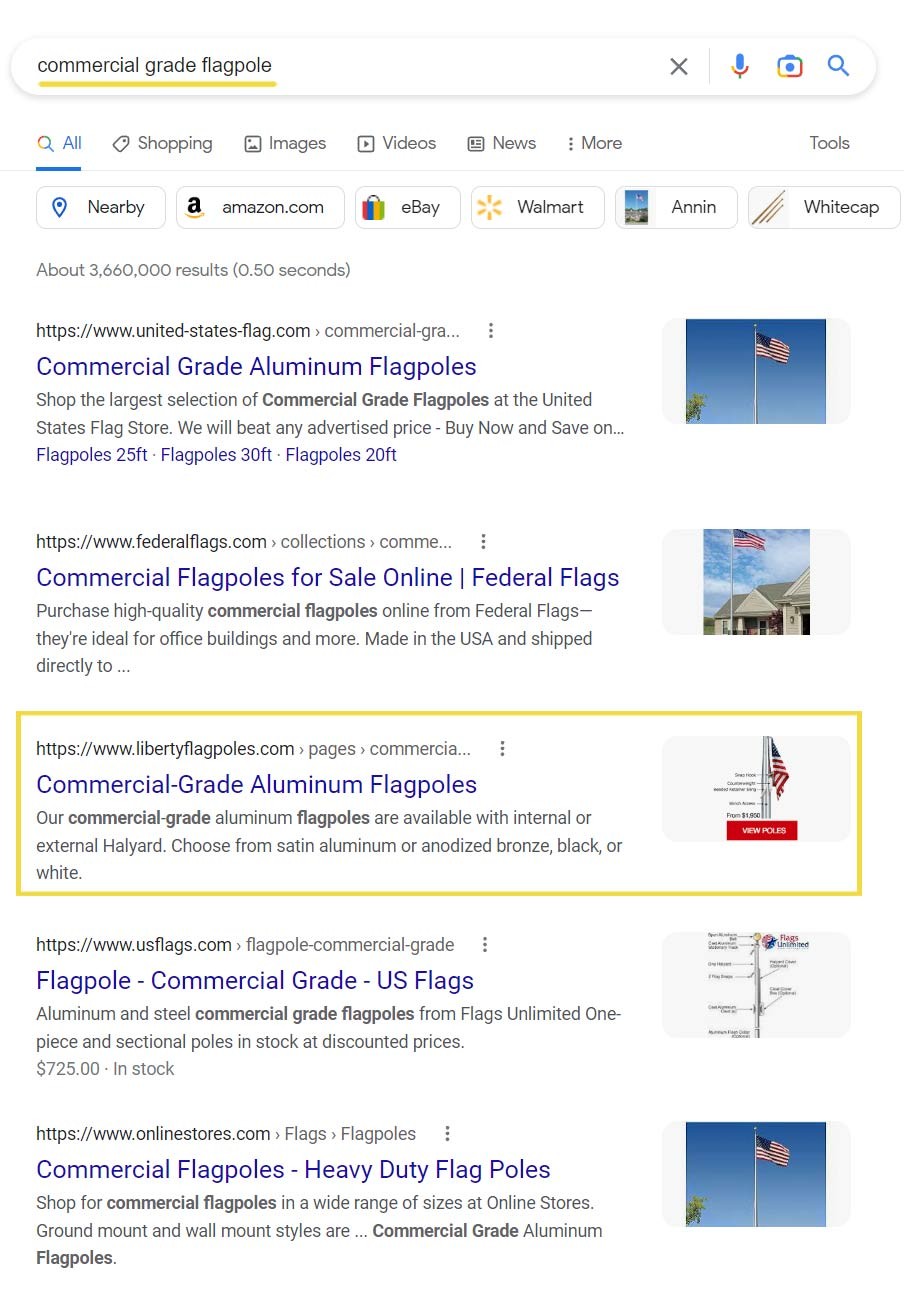
Task: Open Commercial Flagpoles for Sale Online Federal Flags
Action: (x=328, y=577)
